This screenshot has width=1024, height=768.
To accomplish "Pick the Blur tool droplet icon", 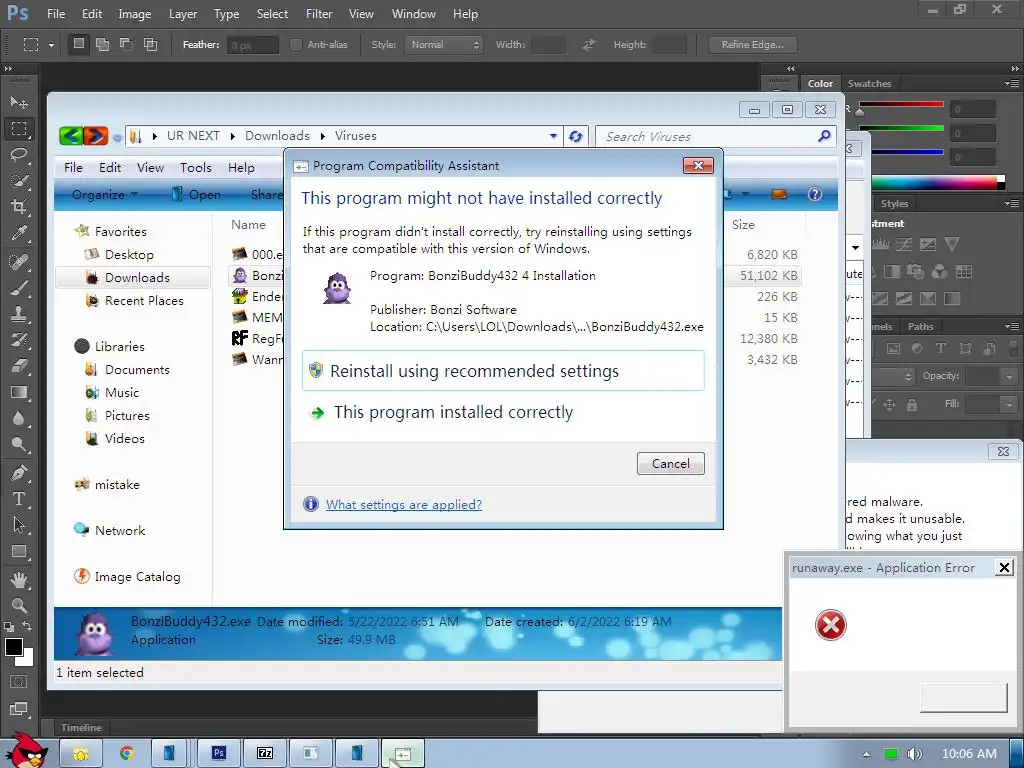I will click(x=19, y=419).
